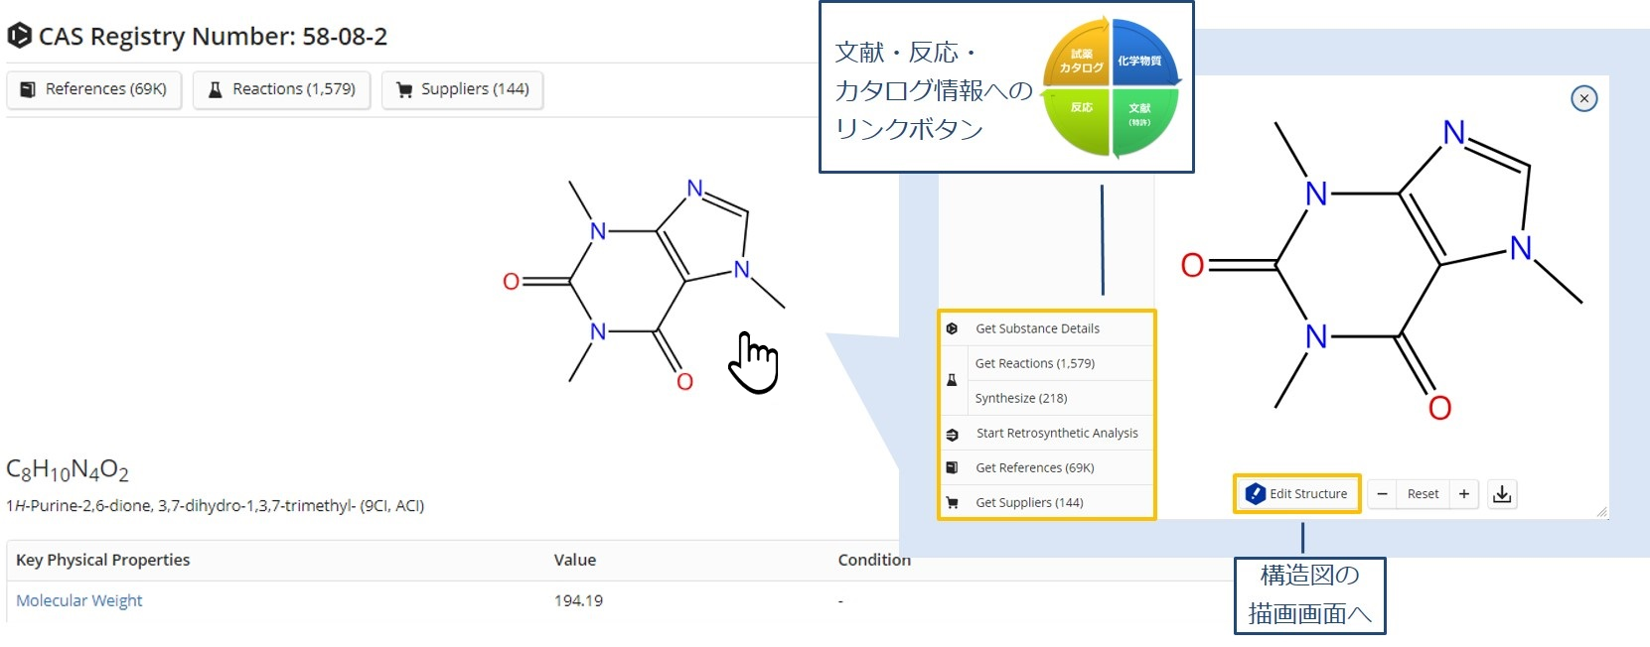Zoom in with the plus button
The image size is (1650, 647).
tap(1464, 494)
